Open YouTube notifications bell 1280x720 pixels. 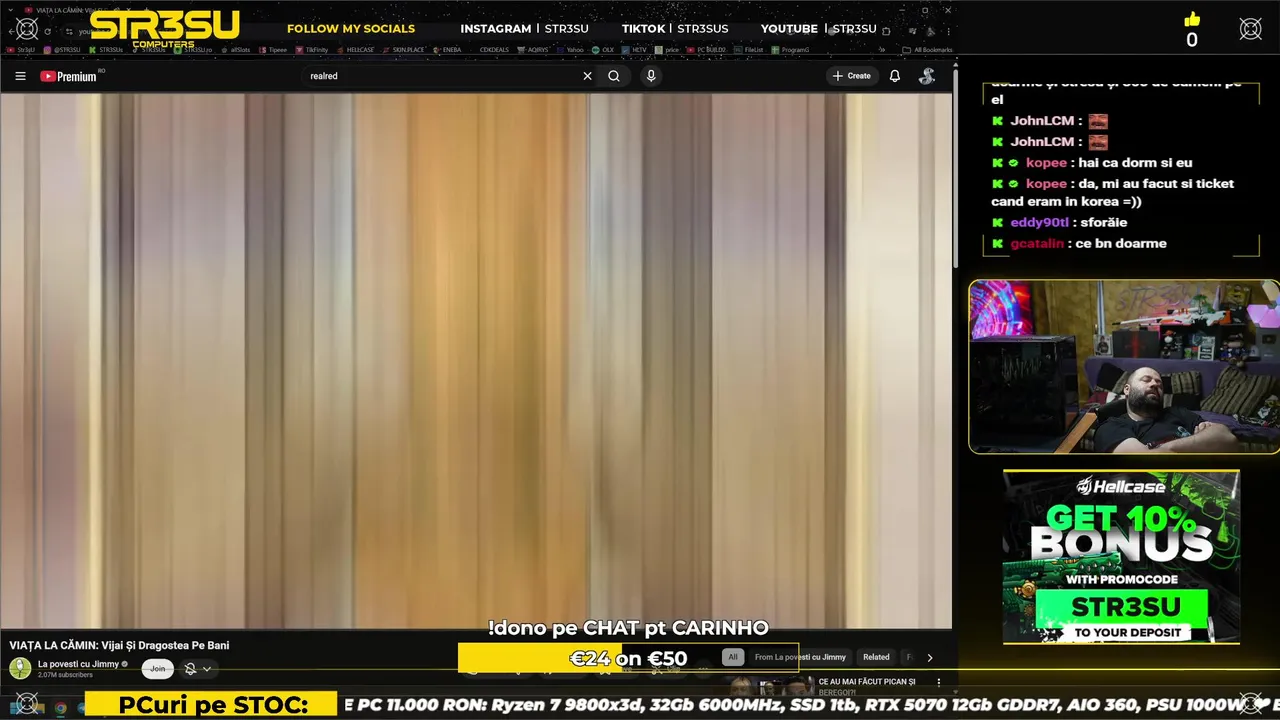coord(895,76)
